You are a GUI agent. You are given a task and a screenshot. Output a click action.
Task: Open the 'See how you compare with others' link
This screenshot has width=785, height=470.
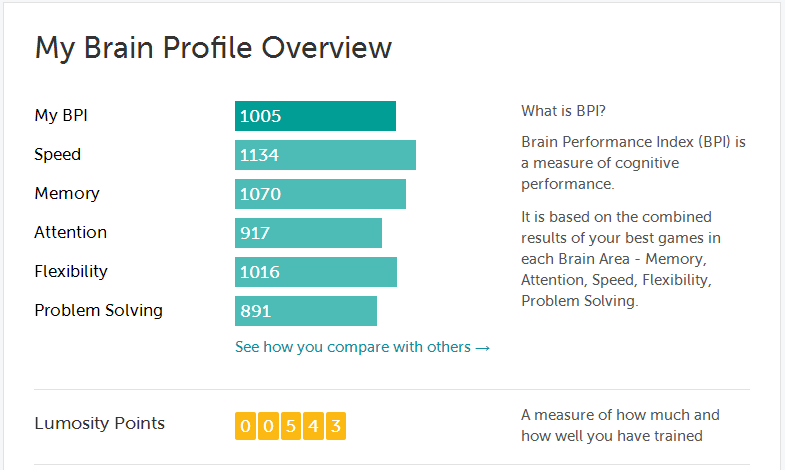pyautogui.click(x=362, y=347)
